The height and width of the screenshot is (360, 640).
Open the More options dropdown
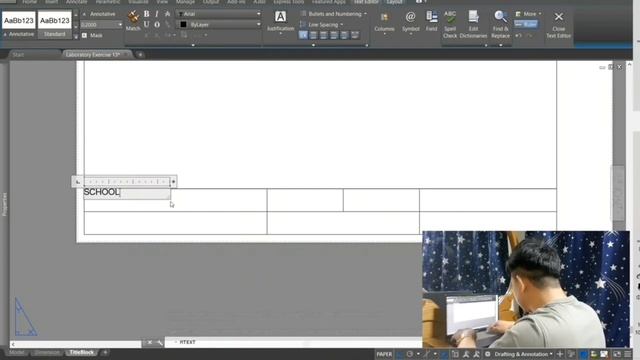[x=528, y=14]
